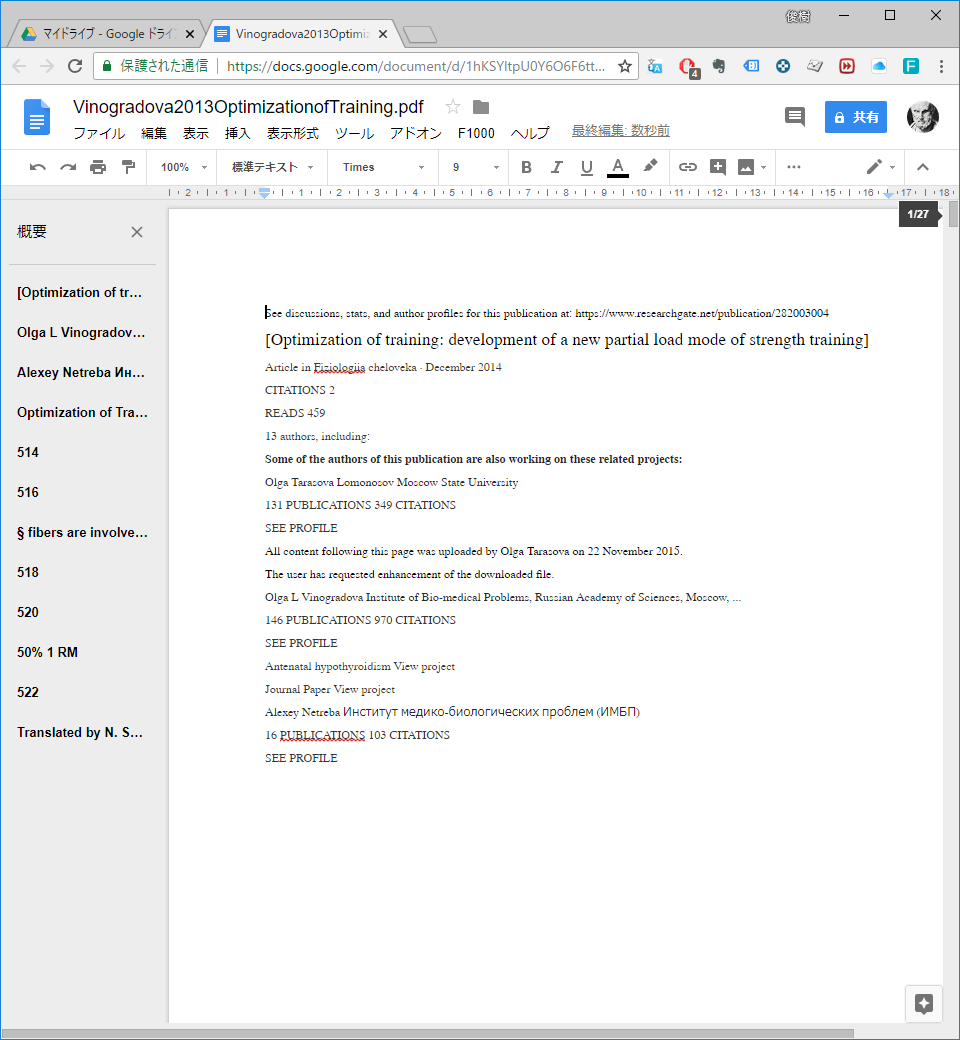Screen dimensions: 960x1040
Task: Open the アドオン menu
Action: coord(416,133)
